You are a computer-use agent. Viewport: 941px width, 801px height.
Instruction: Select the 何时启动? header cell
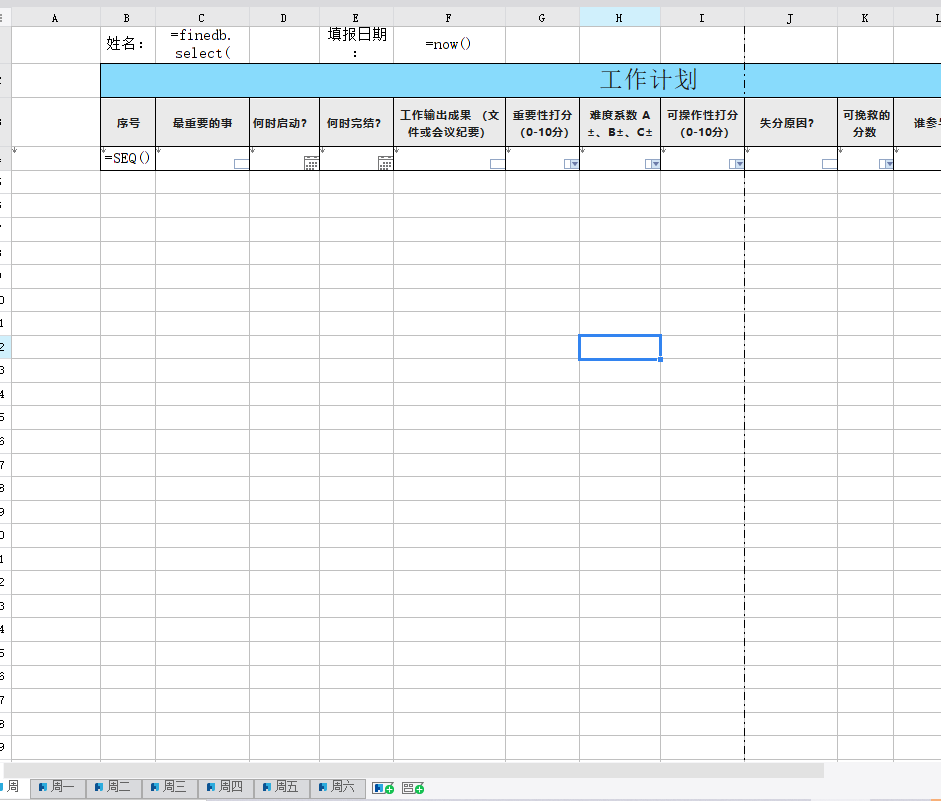click(284, 122)
